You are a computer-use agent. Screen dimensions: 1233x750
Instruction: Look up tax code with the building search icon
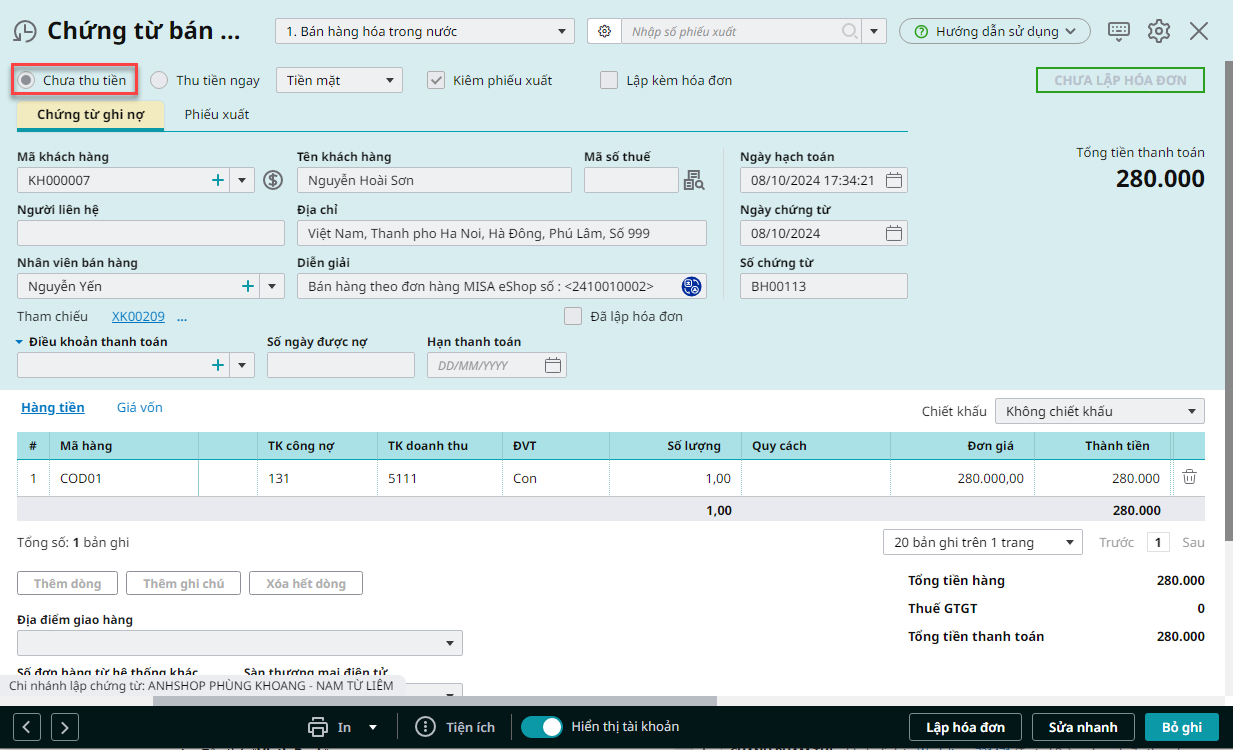[694, 180]
